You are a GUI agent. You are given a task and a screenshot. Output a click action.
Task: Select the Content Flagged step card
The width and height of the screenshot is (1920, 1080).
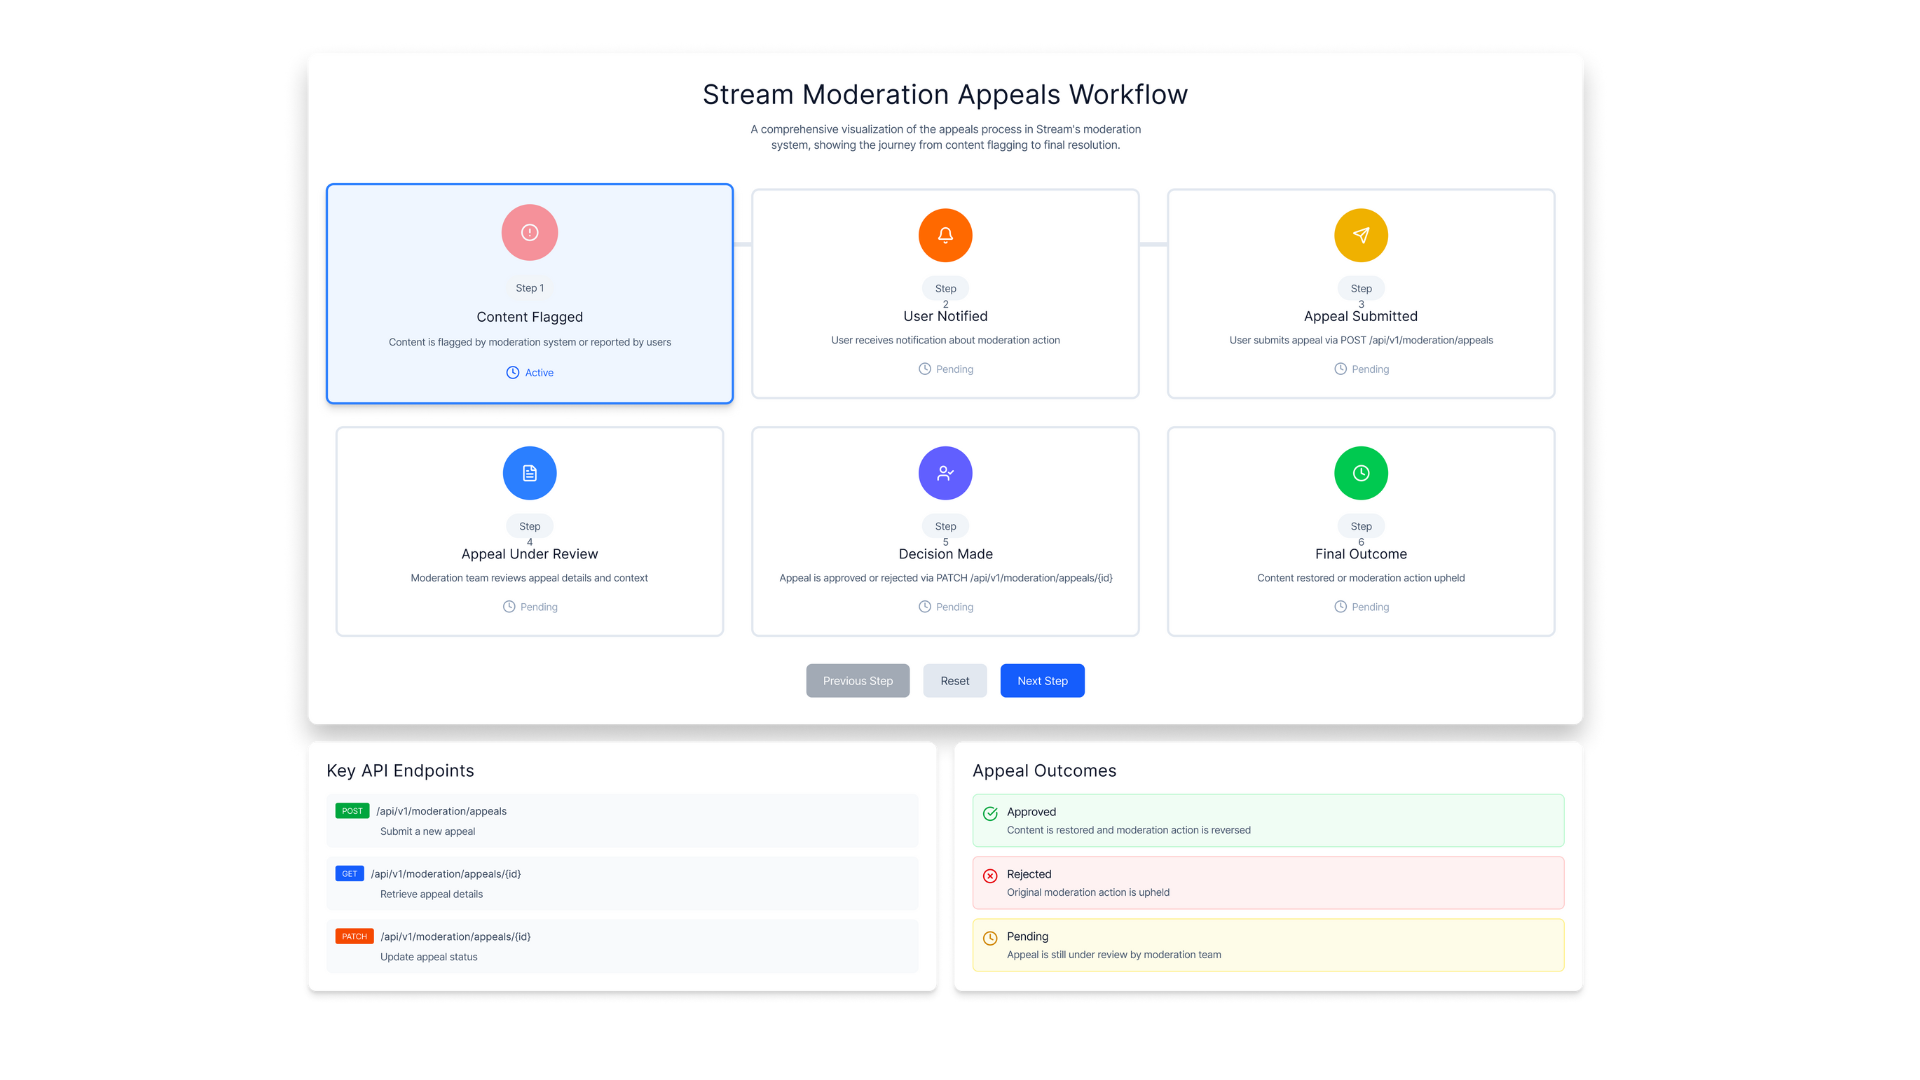[529, 293]
